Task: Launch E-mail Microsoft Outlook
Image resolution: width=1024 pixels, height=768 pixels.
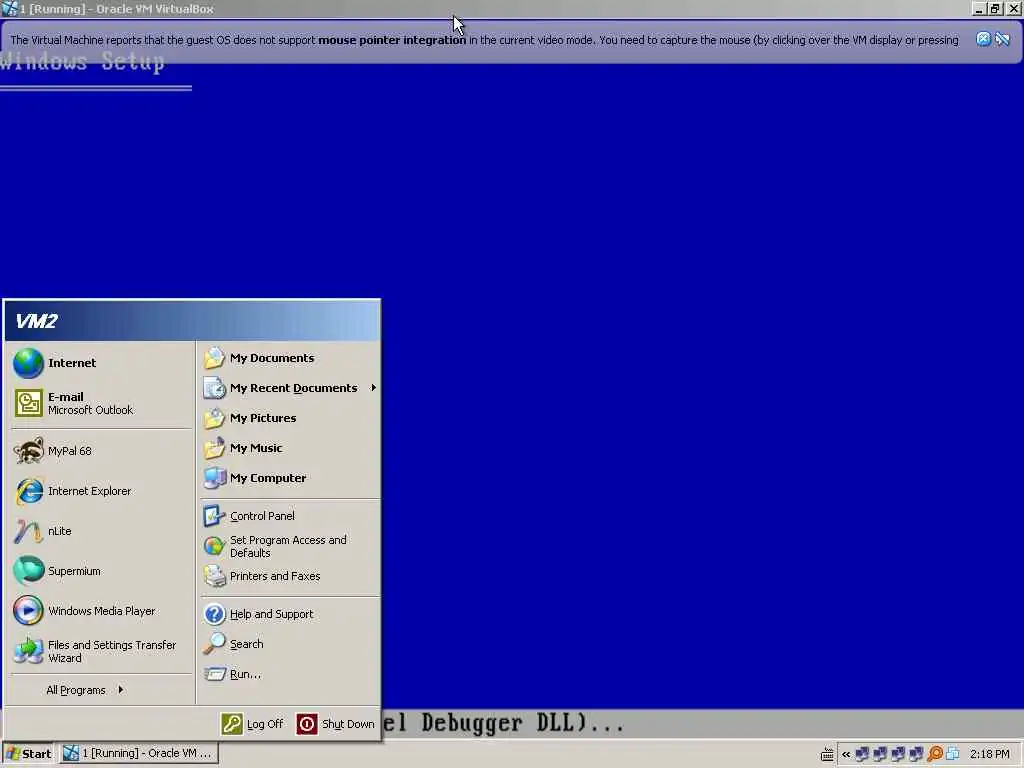Action: 100,403
